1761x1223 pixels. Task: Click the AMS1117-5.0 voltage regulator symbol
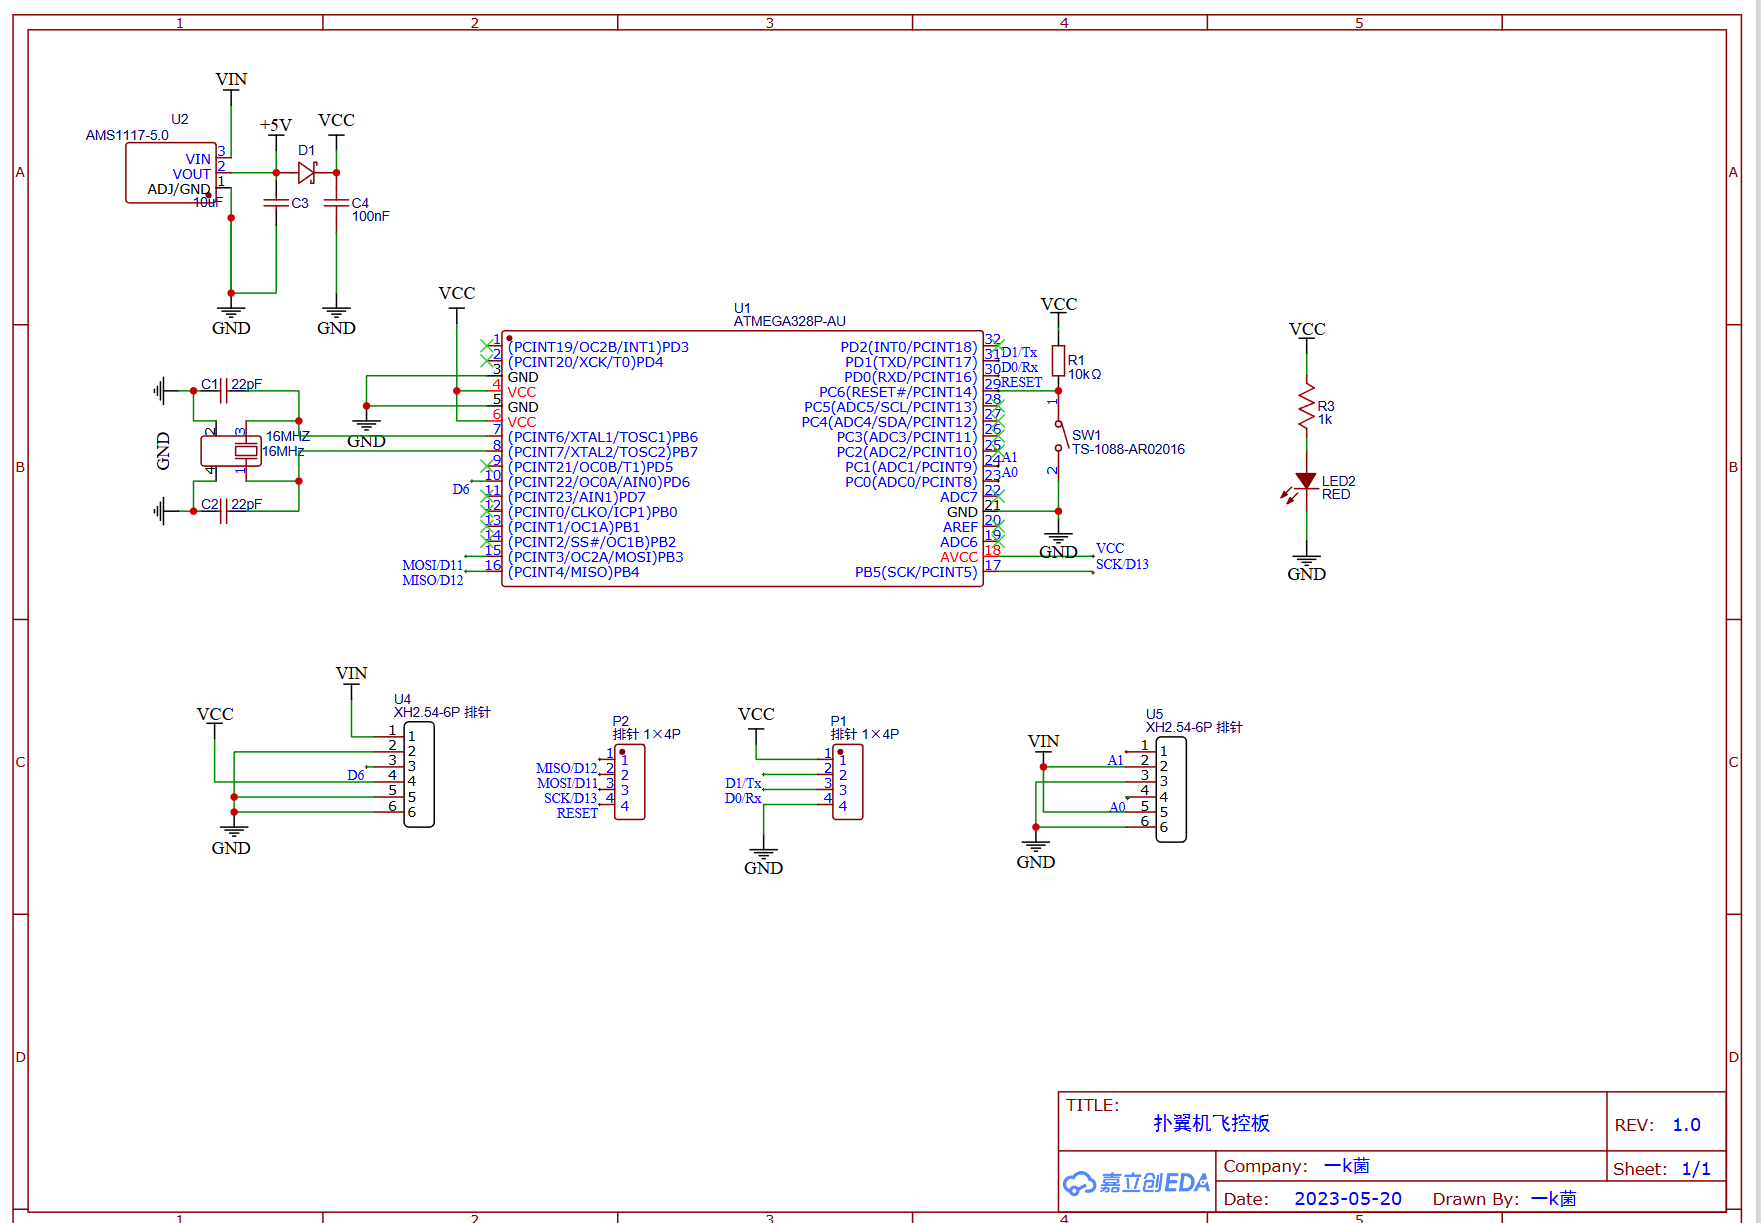[x=170, y=173]
